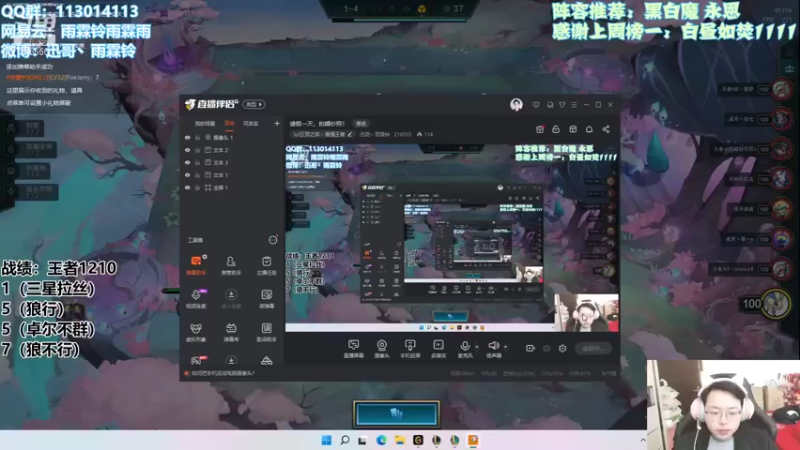The width and height of the screenshot is (800, 450).
Task: Mute the 扬声器 speaker icon
Action: click(493, 346)
